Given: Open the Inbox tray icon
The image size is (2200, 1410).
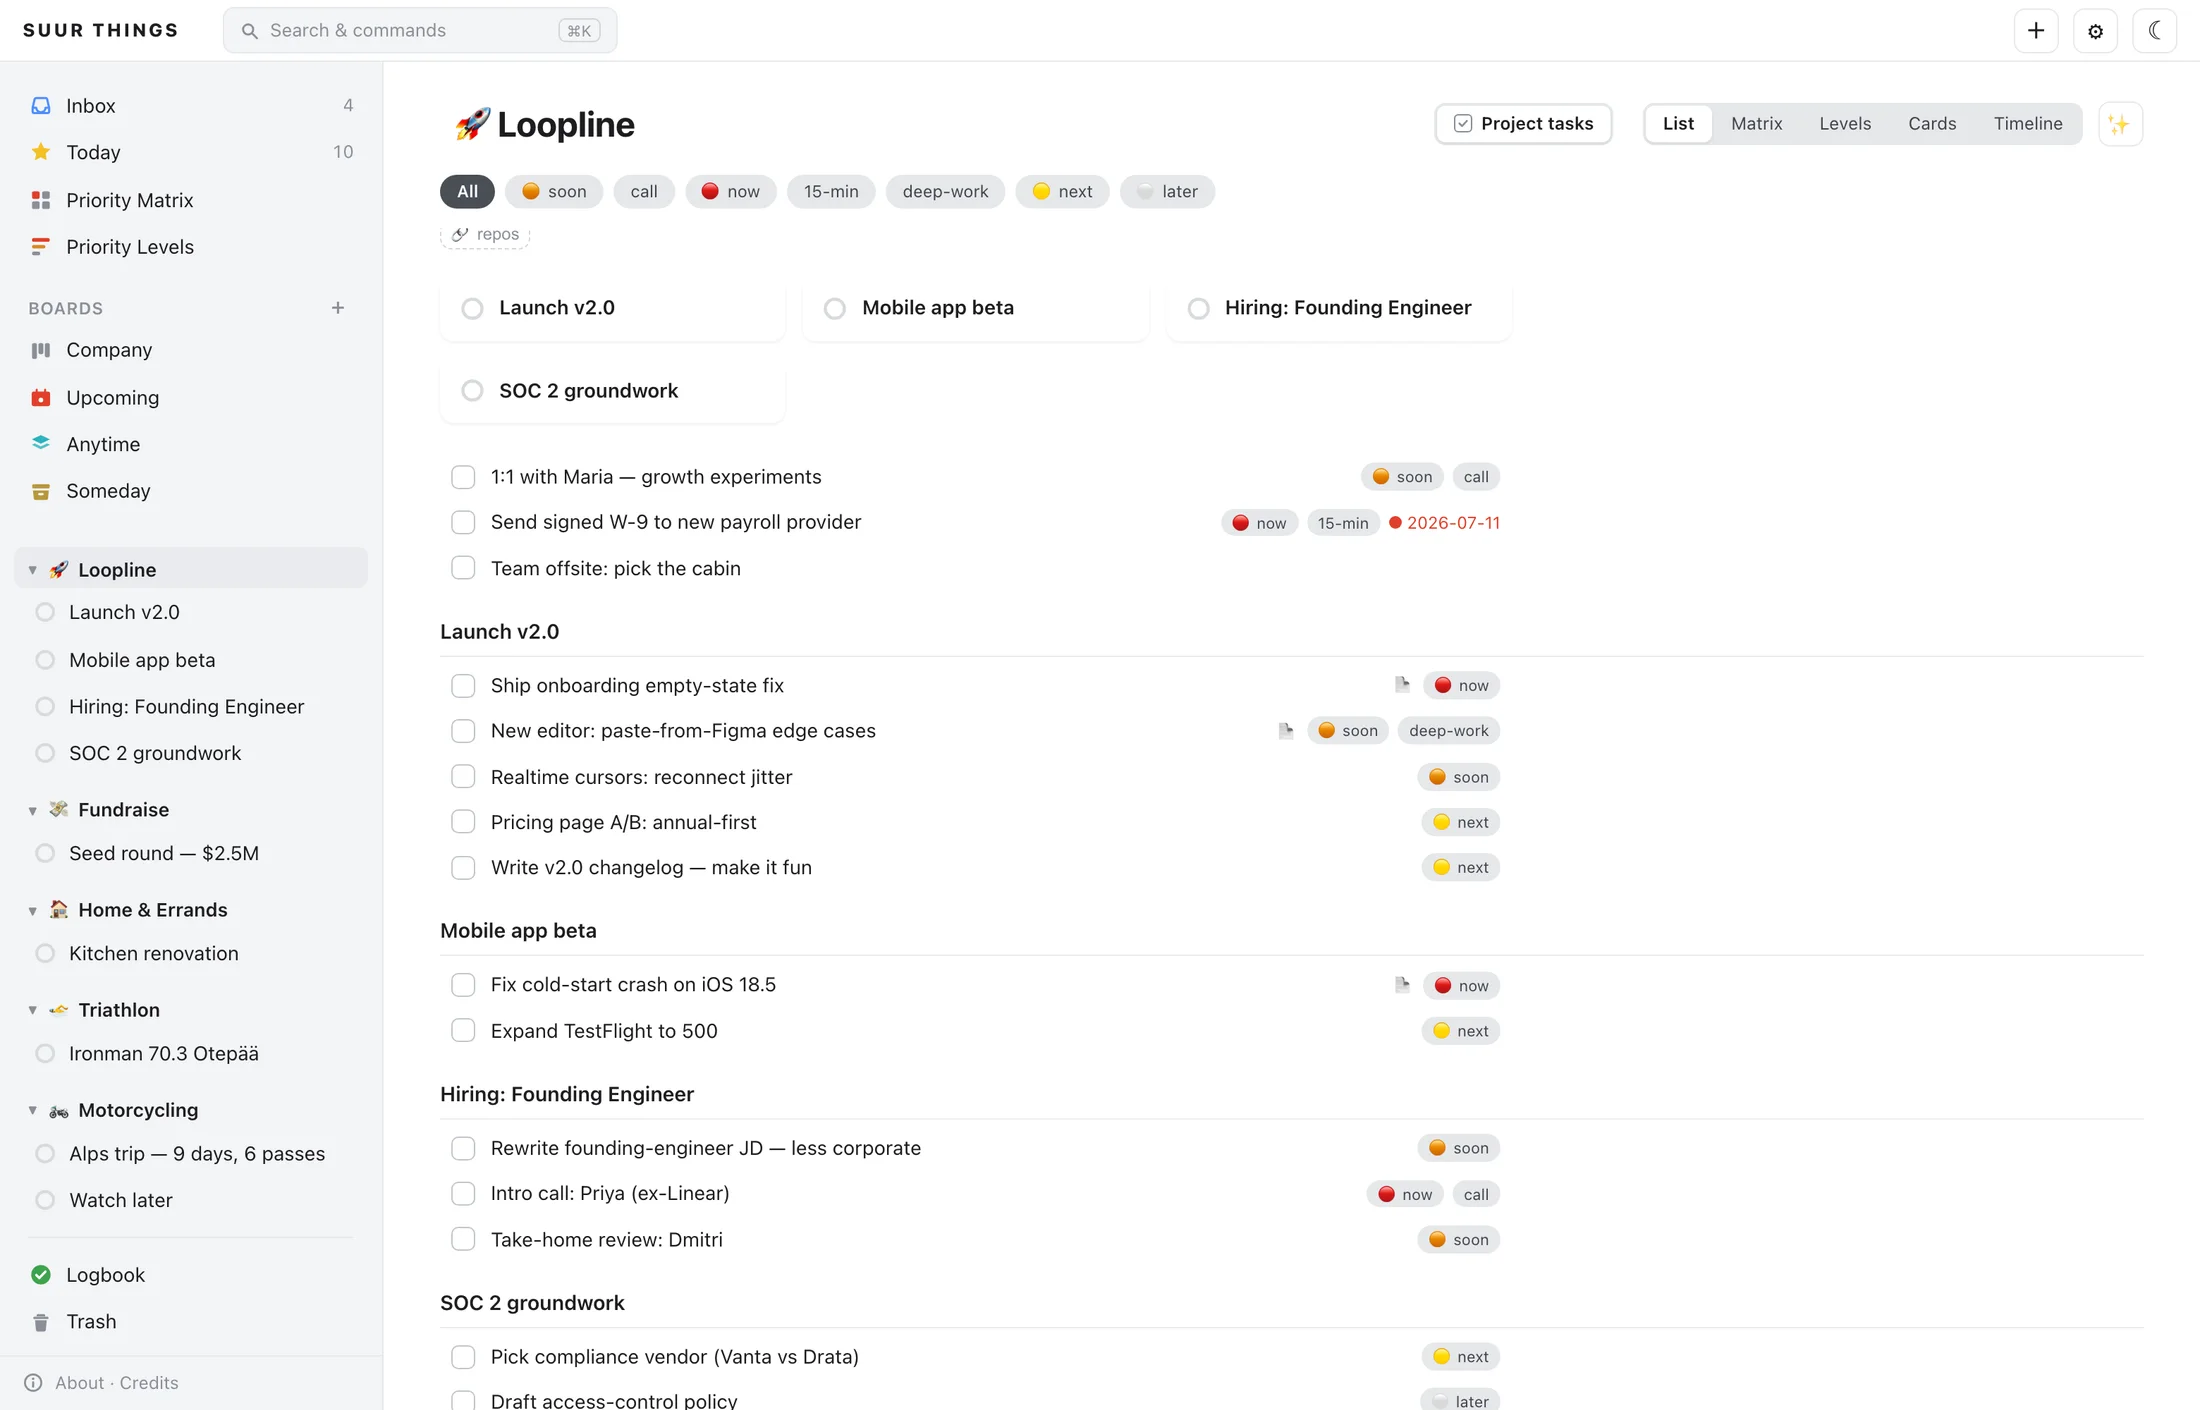Looking at the screenshot, I should (x=41, y=105).
